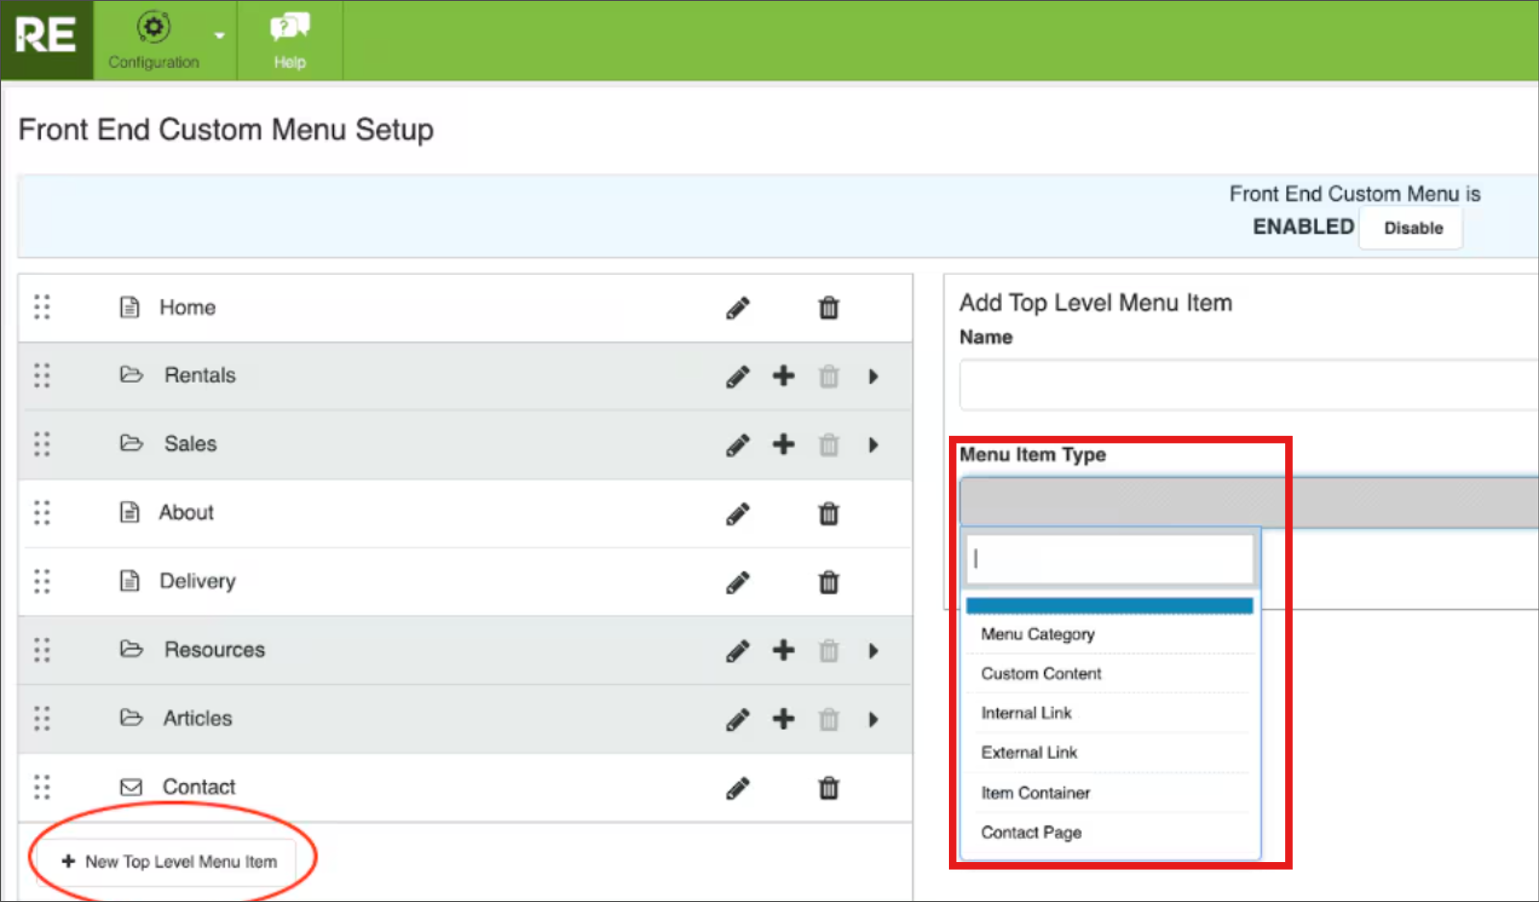
Task: Expand the Rentals submenu arrow
Action: click(873, 377)
